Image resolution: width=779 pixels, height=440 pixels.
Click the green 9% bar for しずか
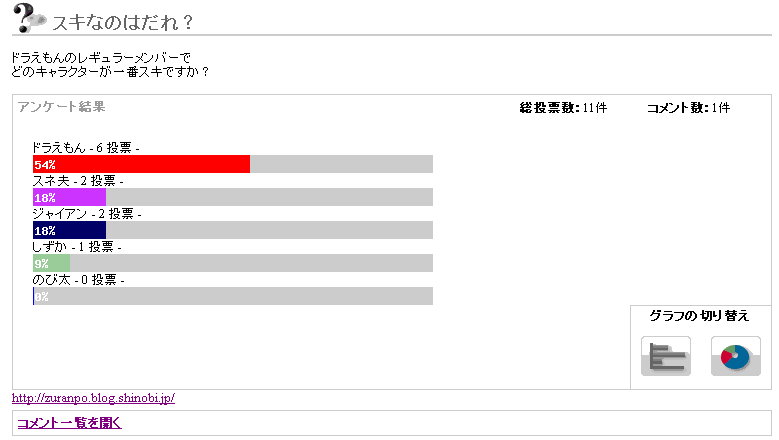point(51,263)
